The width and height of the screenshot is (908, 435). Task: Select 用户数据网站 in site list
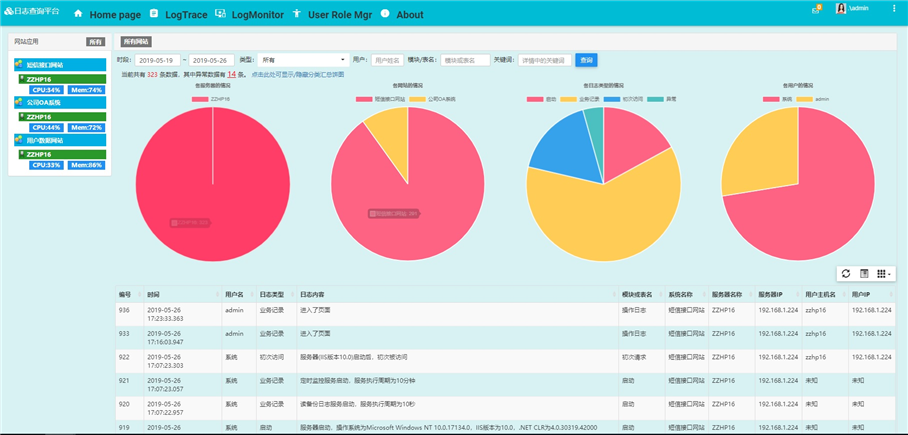tap(60, 140)
